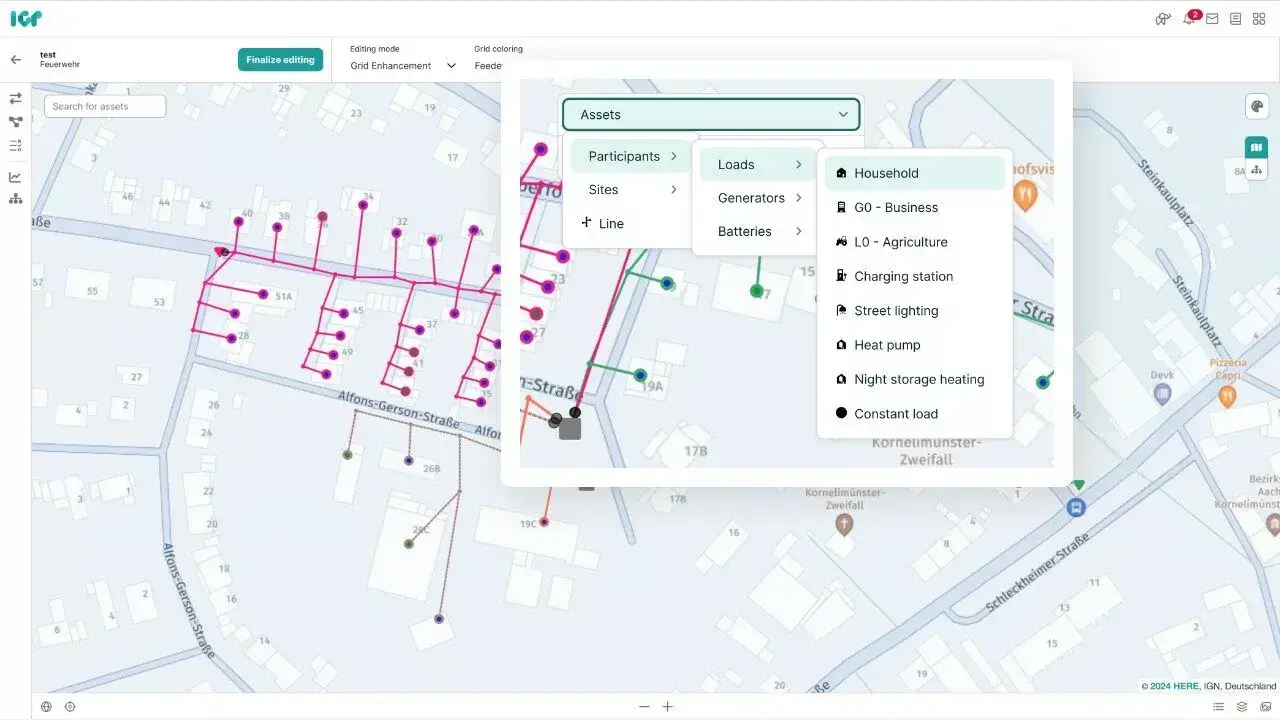Screen dimensions: 1280x720
Task: Click the back arrow icon
Action: [x=15, y=60]
